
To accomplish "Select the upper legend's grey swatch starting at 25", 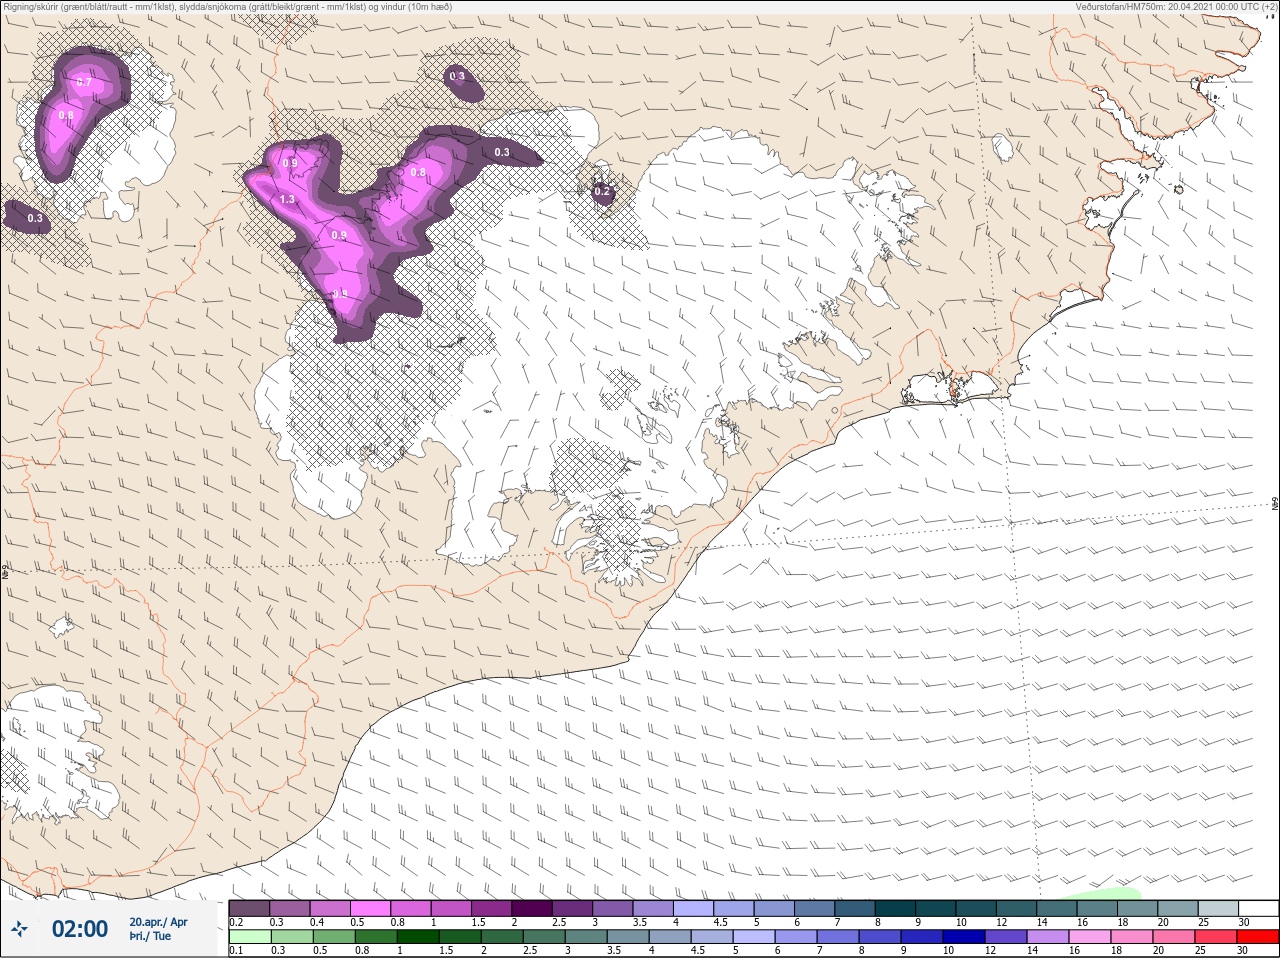I will [x=1218, y=908].
